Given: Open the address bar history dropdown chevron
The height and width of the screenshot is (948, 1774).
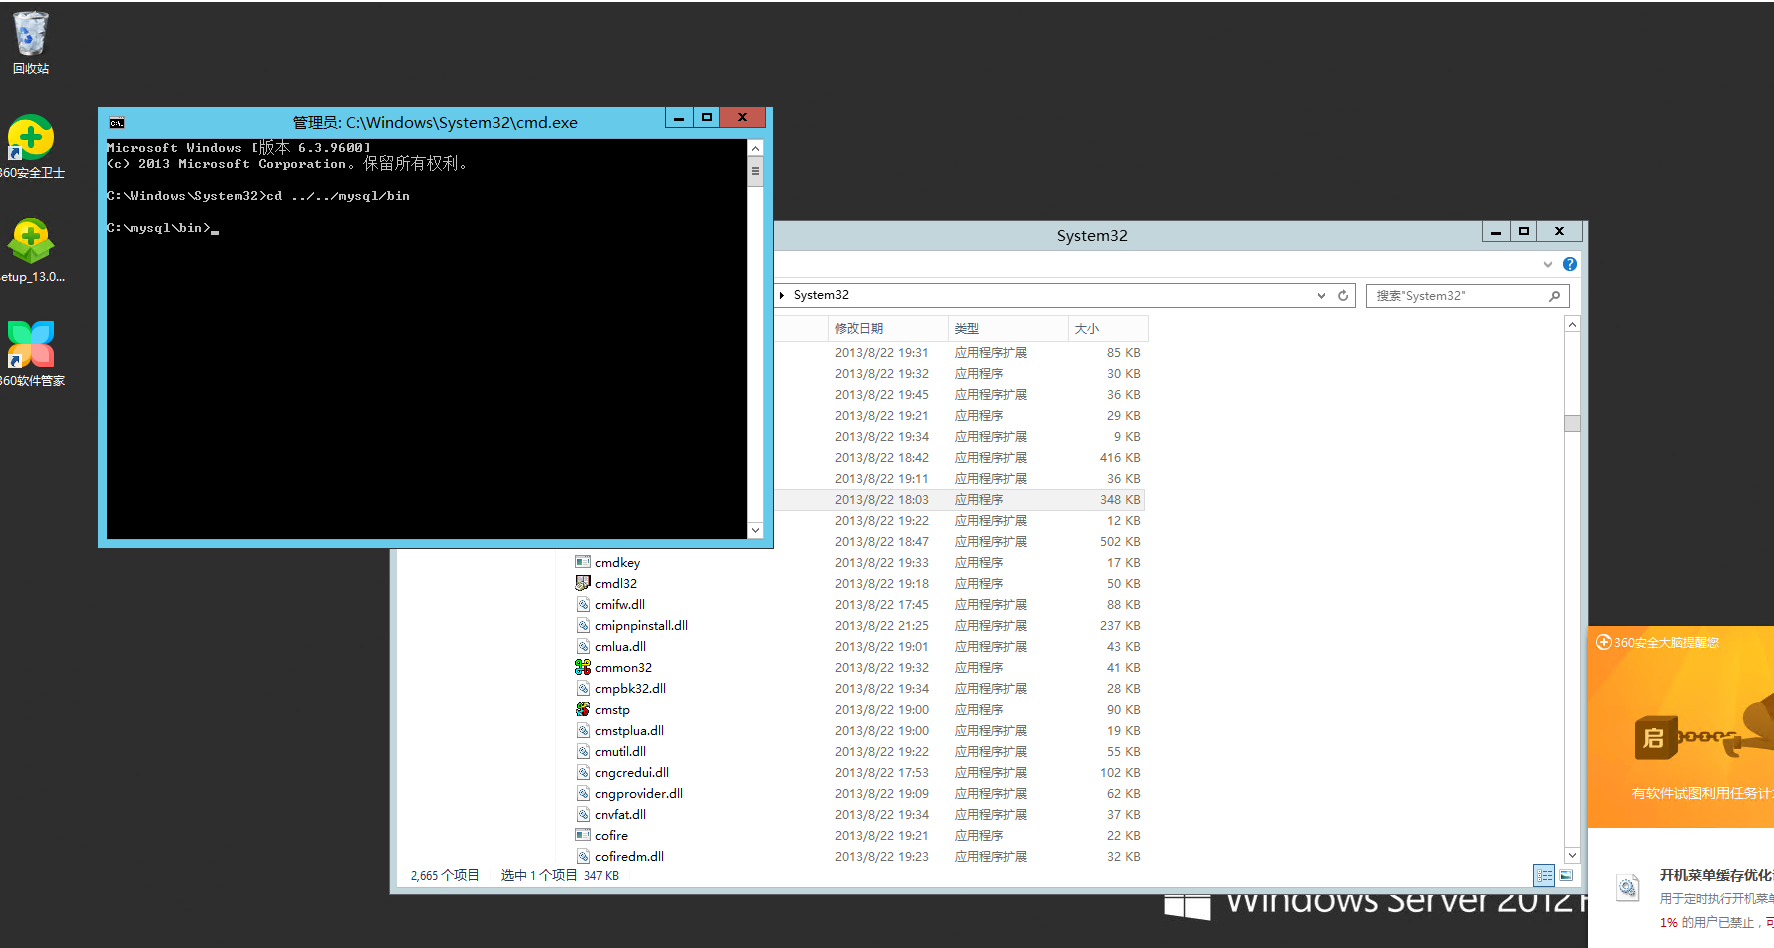Looking at the screenshot, I should tap(1321, 295).
